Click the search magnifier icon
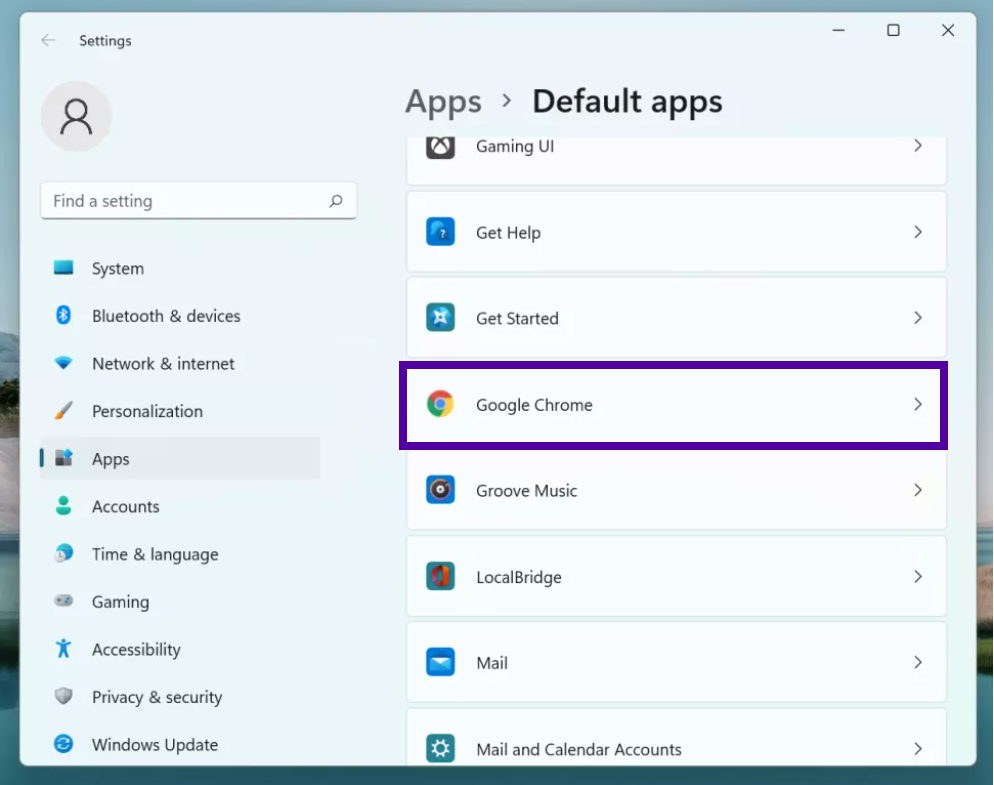Image resolution: width=994 pixels, height=785 pixels. click(336, 201)
